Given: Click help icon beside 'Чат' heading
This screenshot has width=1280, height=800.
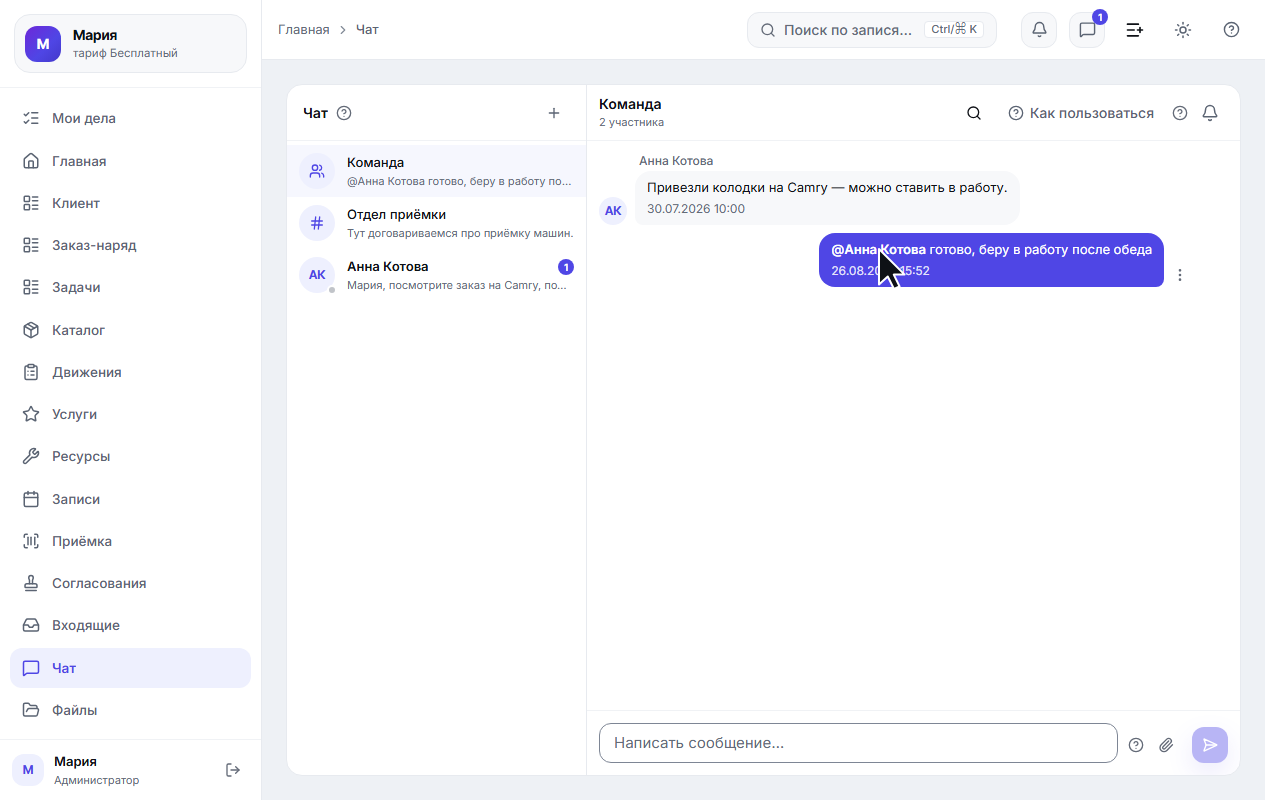Looking at the screenshot, I should pos(344,113).
